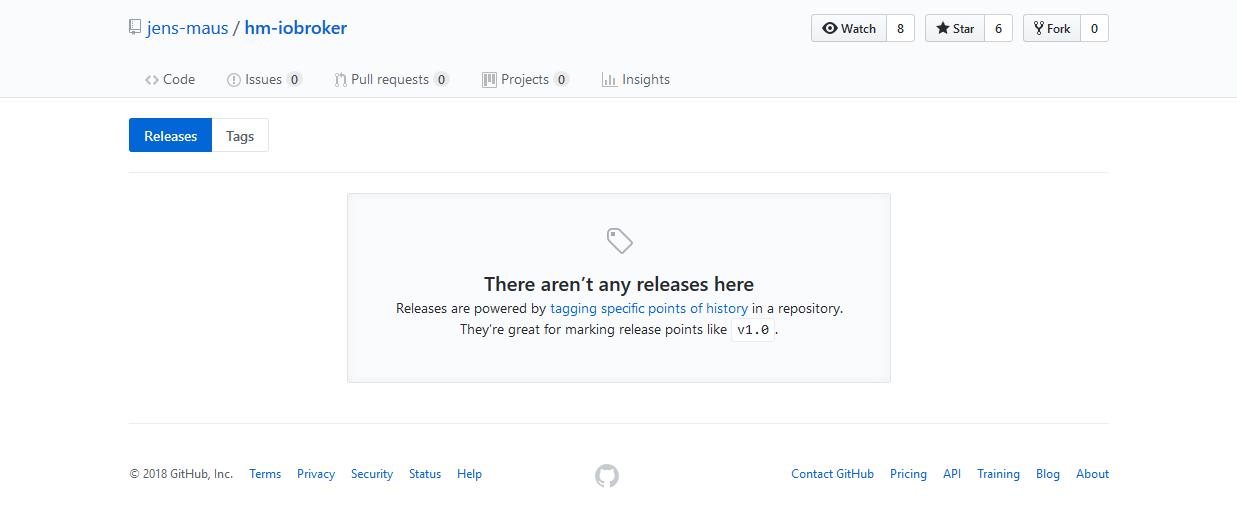This screenshot has width=1237, height=517.
Task: Open the Pricing footer link
Action: (x=908, y=474)
